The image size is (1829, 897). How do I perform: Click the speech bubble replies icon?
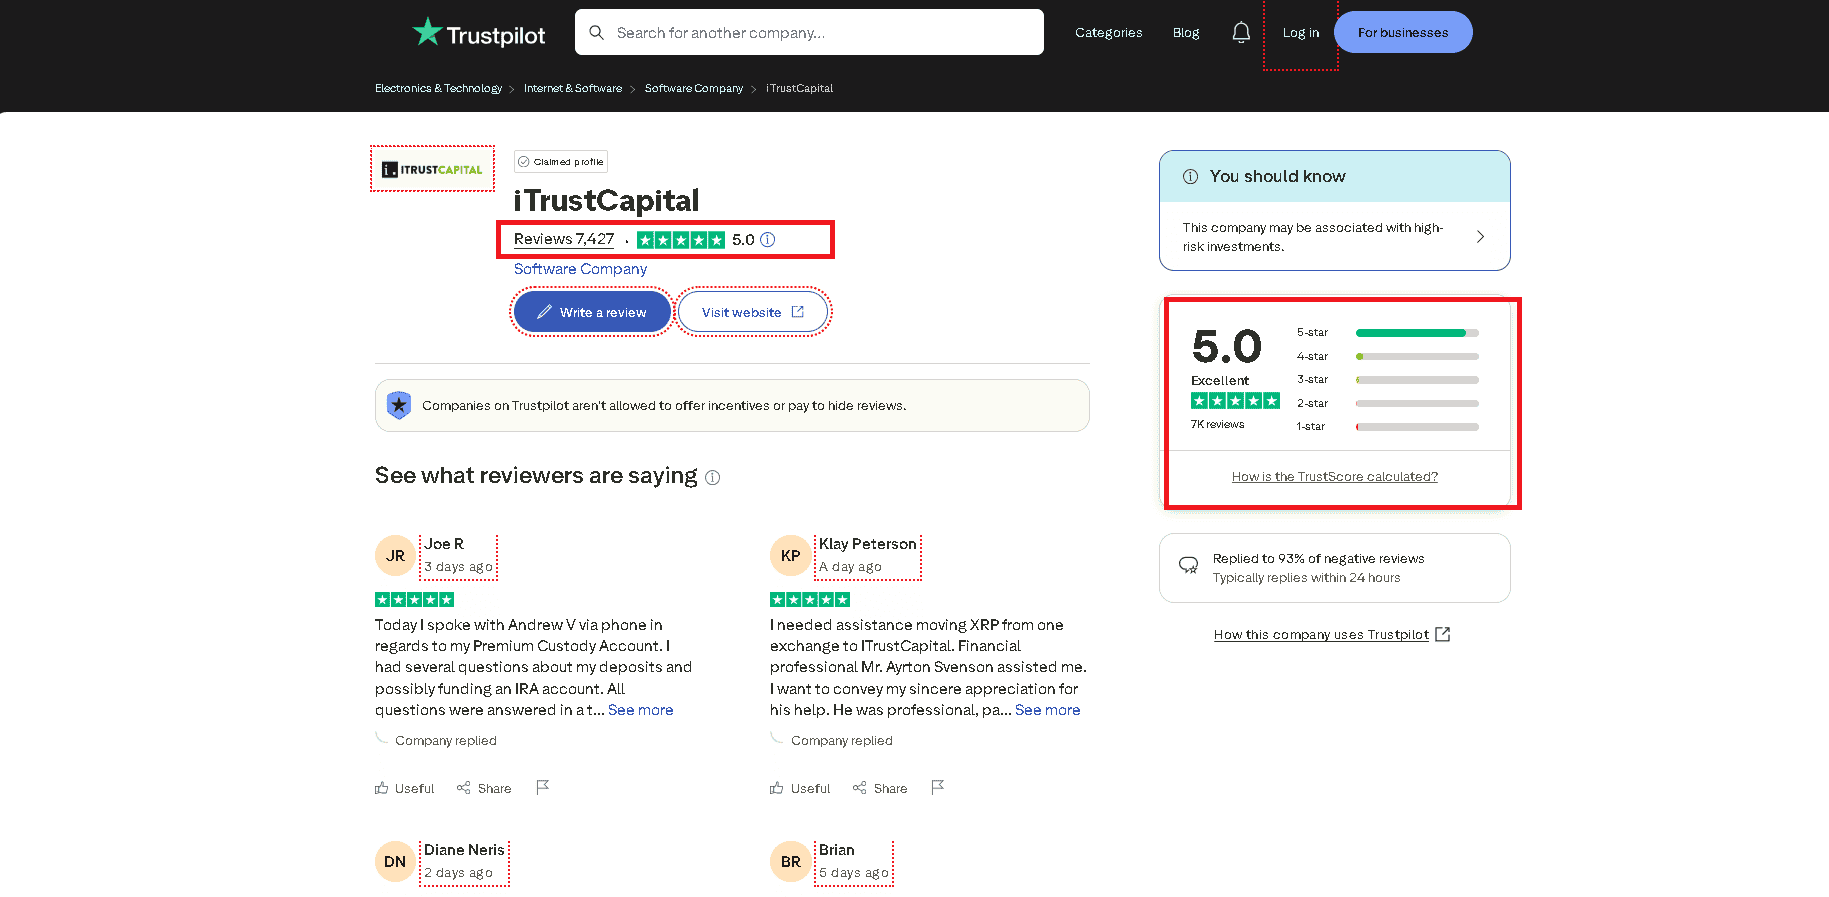tap(1189, 565)
